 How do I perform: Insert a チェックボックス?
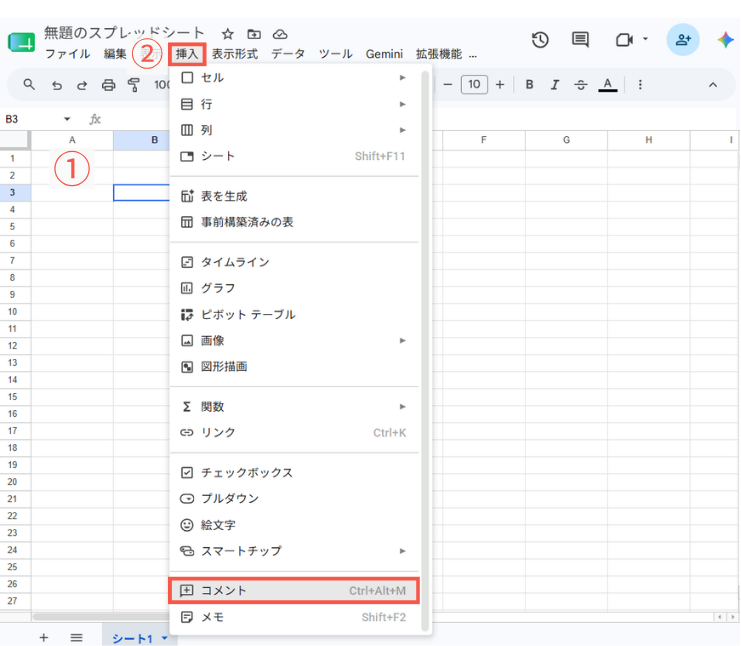coord(294,473)
